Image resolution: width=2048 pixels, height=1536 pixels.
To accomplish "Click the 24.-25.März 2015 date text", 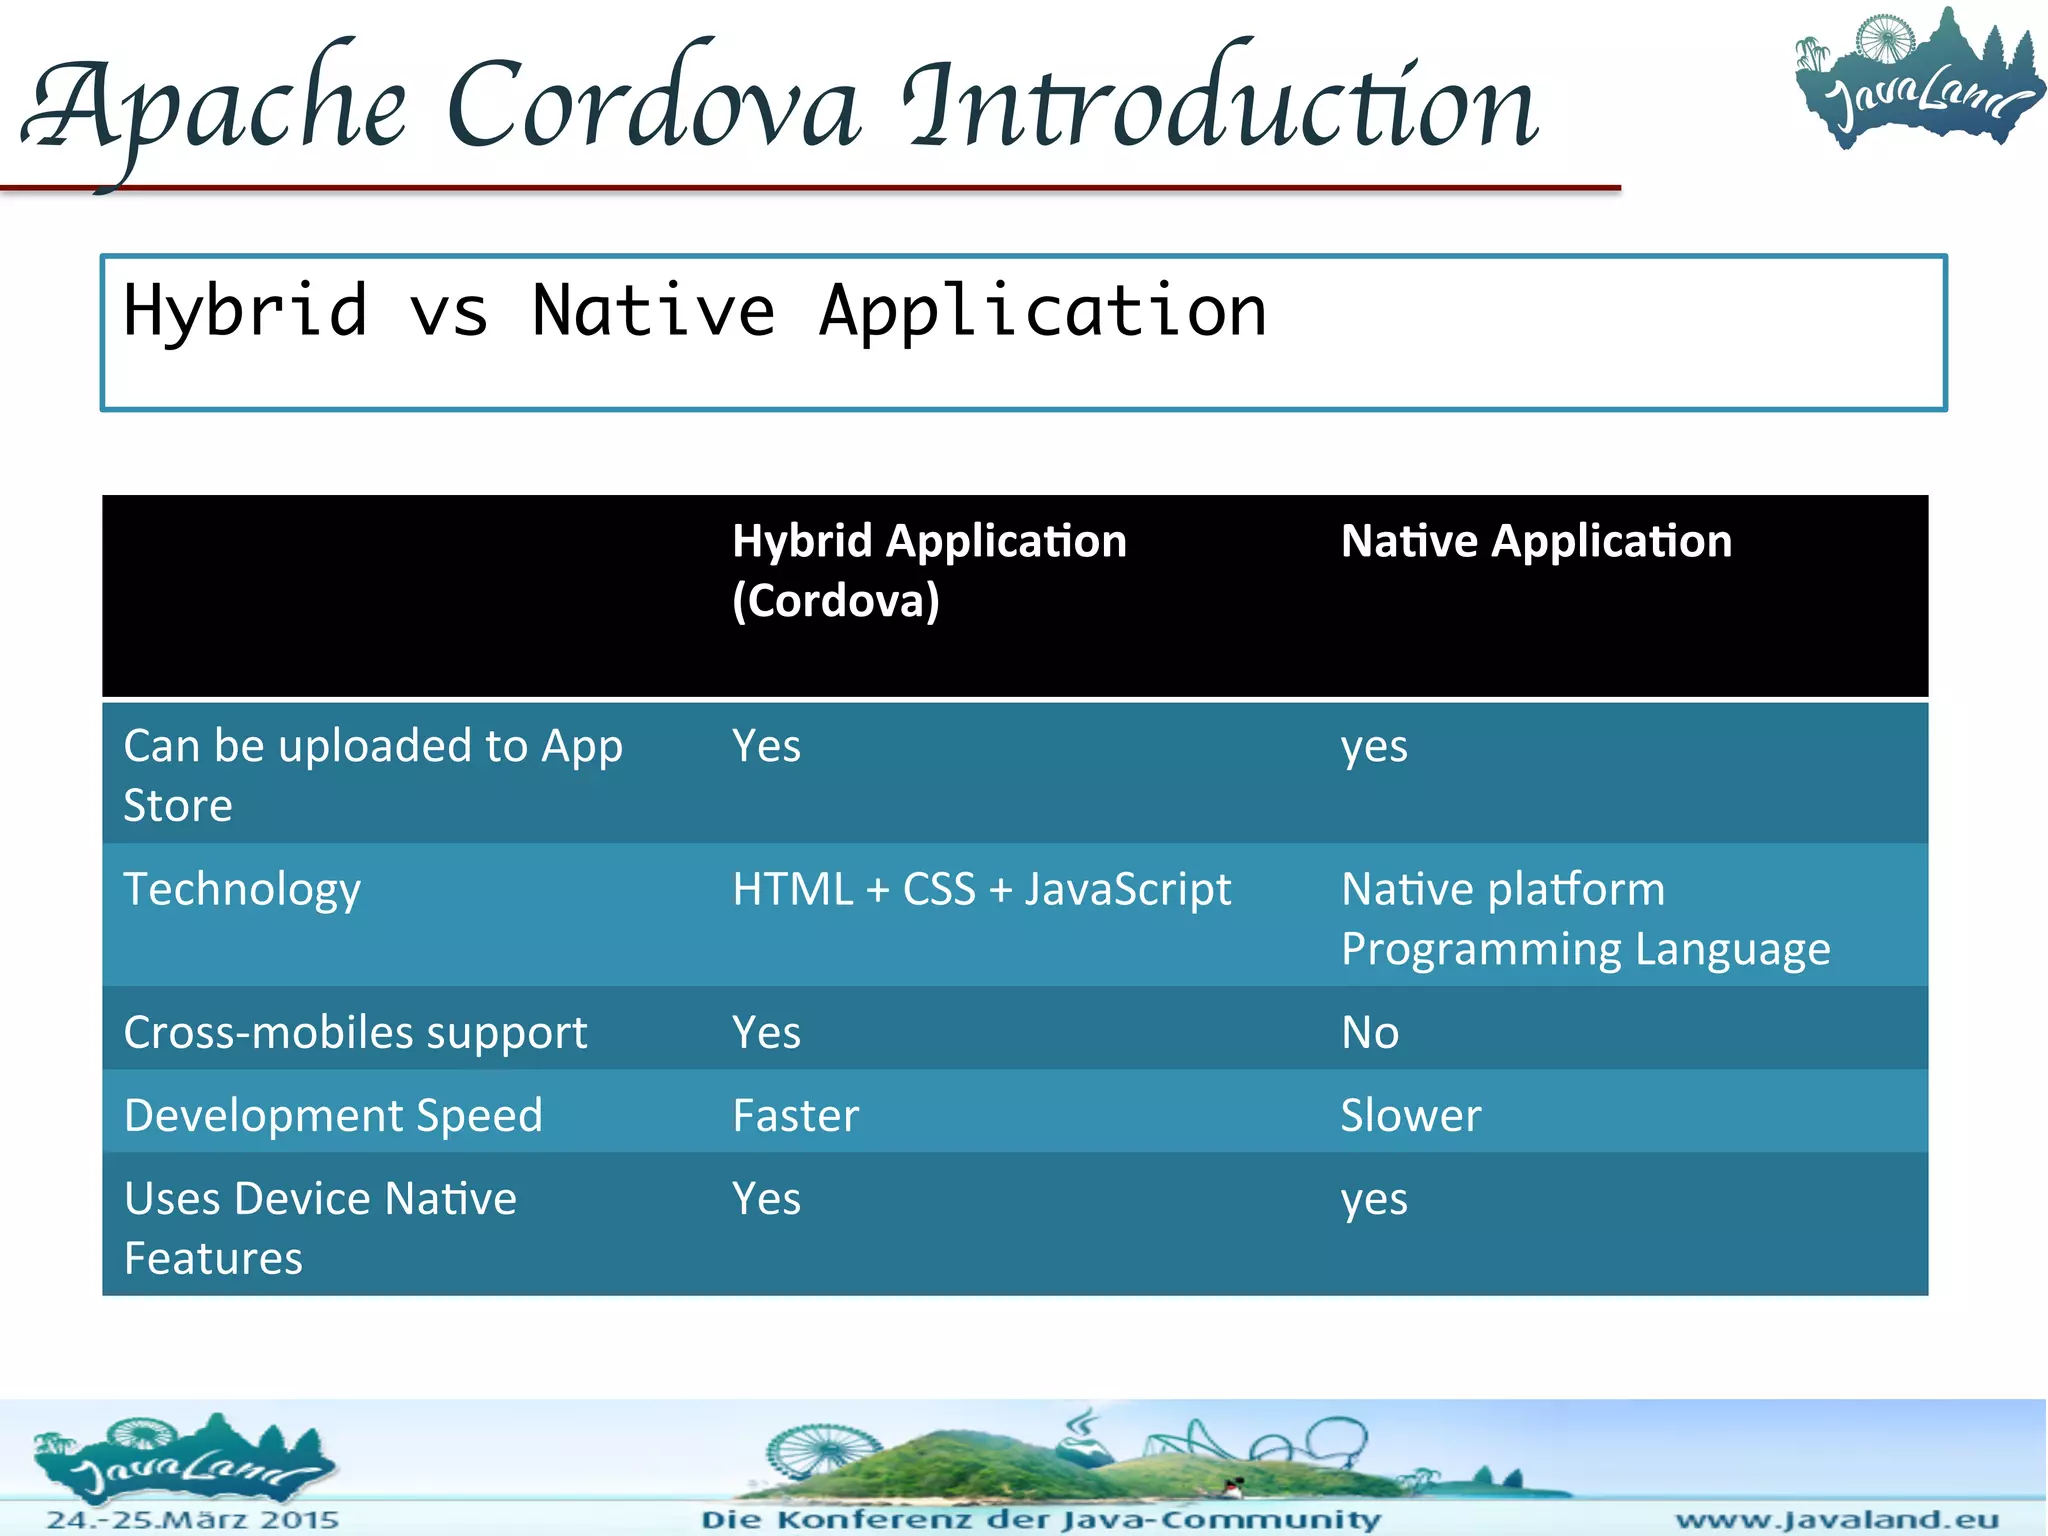I will point(193,1520).
